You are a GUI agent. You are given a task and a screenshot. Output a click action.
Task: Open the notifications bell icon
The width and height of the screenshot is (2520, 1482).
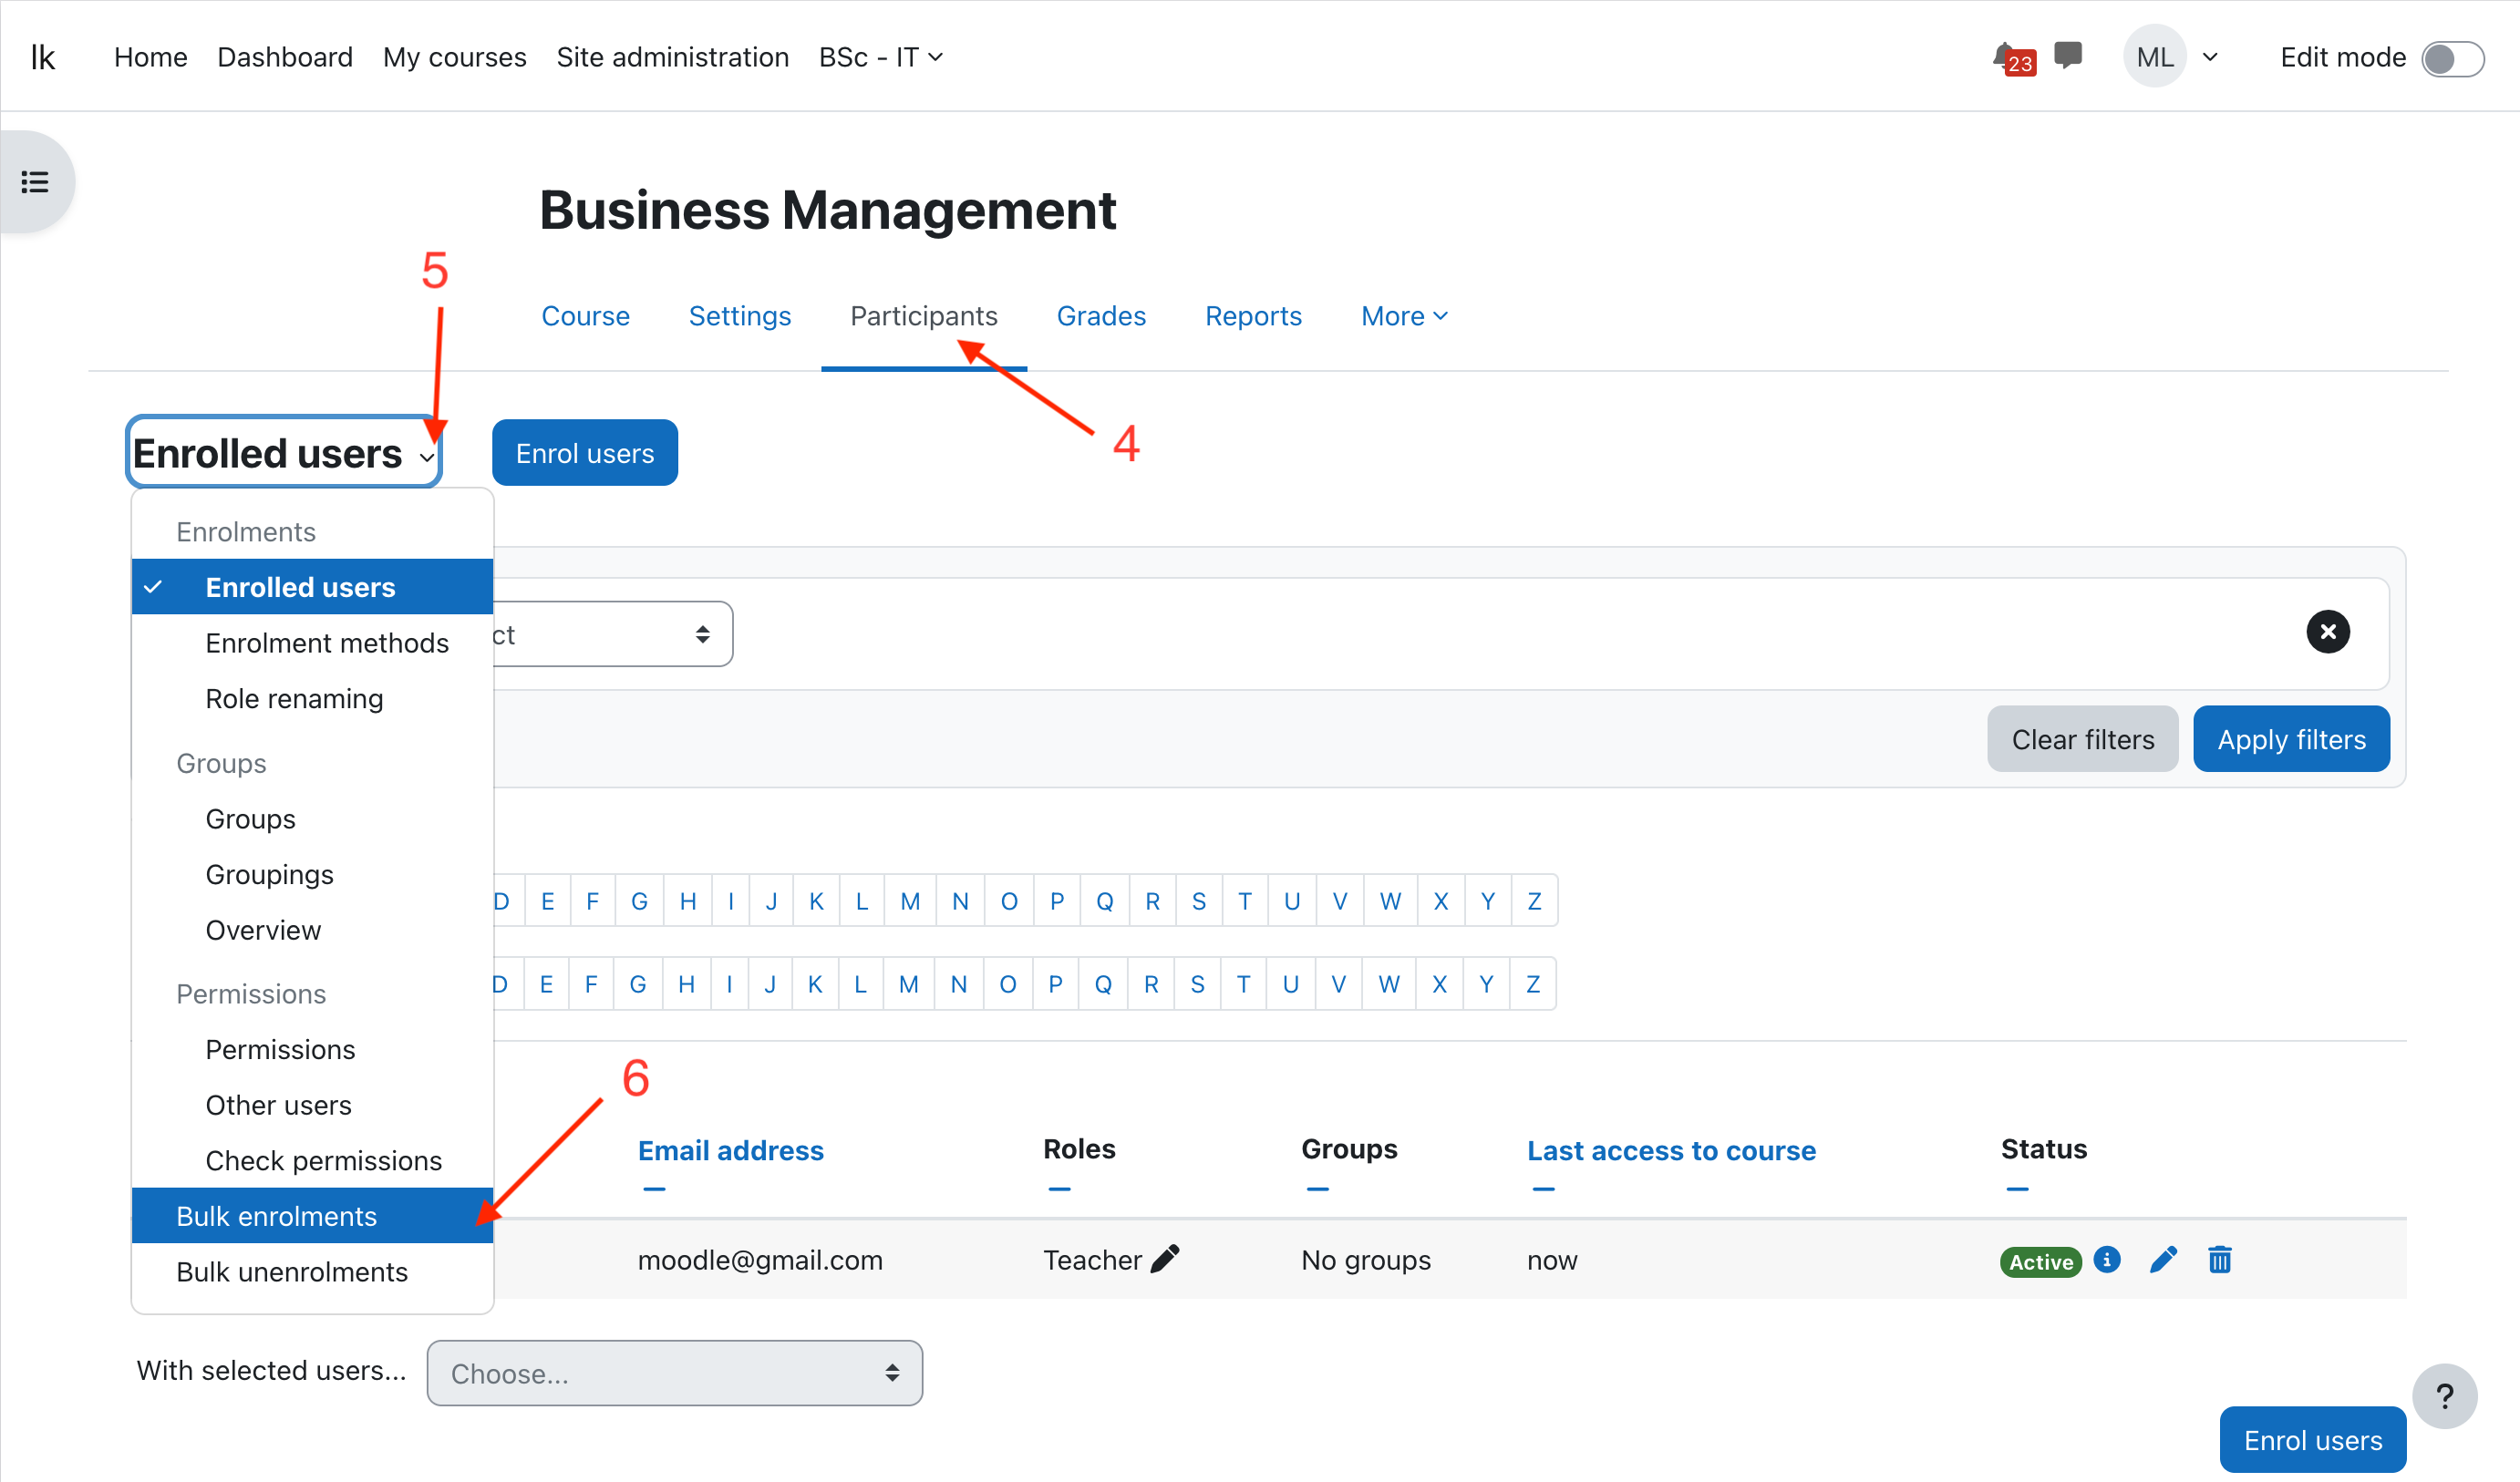[x=2007, y=55]
